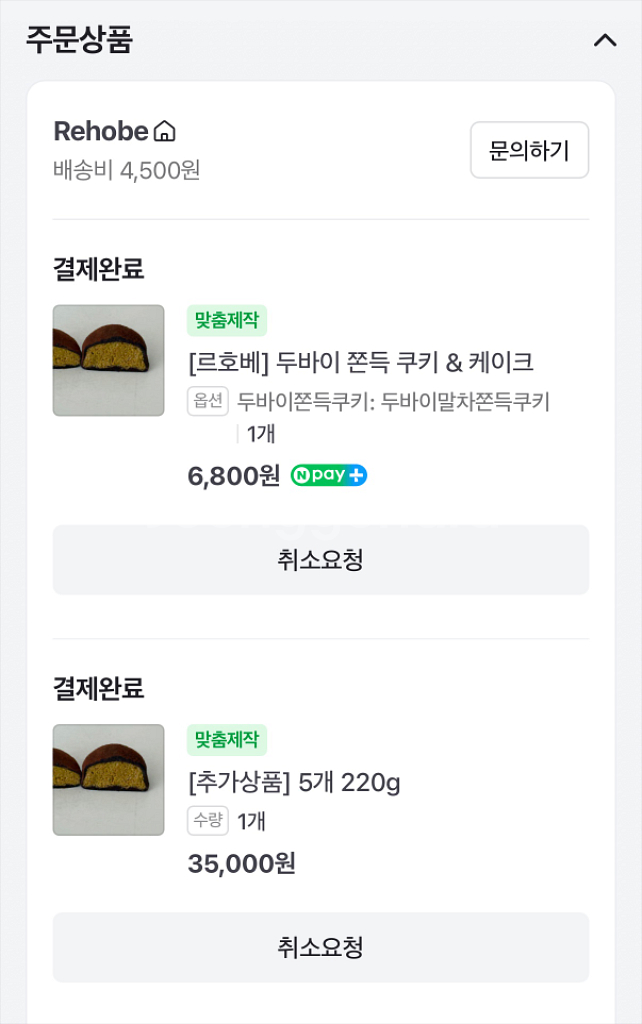
Task: Open the 추가상품 5개 220g thumbnail
Action: click(108, 780)
